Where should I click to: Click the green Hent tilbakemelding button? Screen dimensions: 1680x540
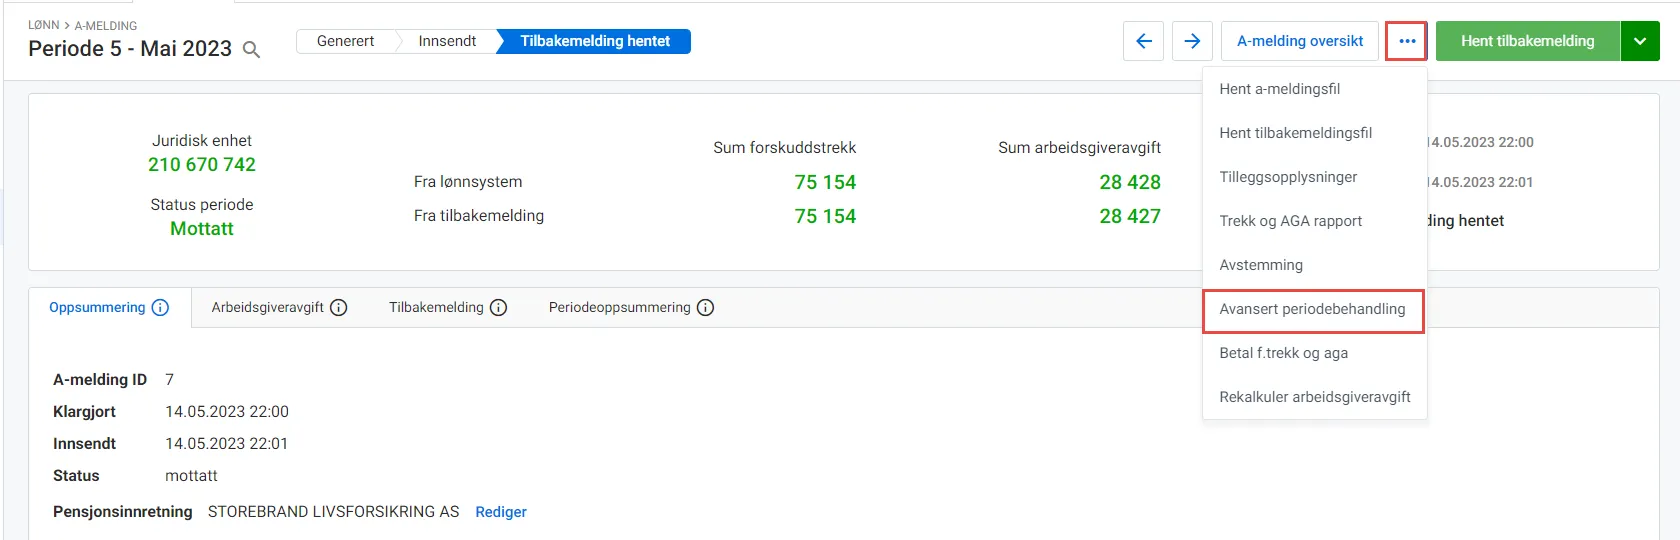pos(1527,41)
